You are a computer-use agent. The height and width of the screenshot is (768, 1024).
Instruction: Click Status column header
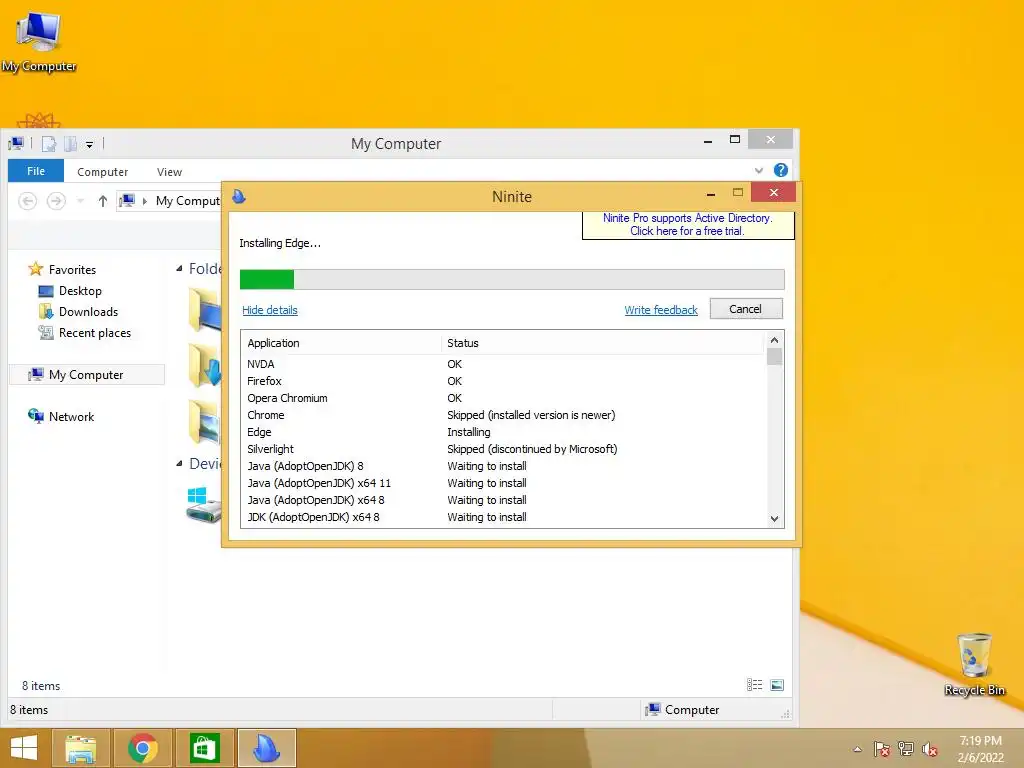pyautogui.click(x=602, y=343)
